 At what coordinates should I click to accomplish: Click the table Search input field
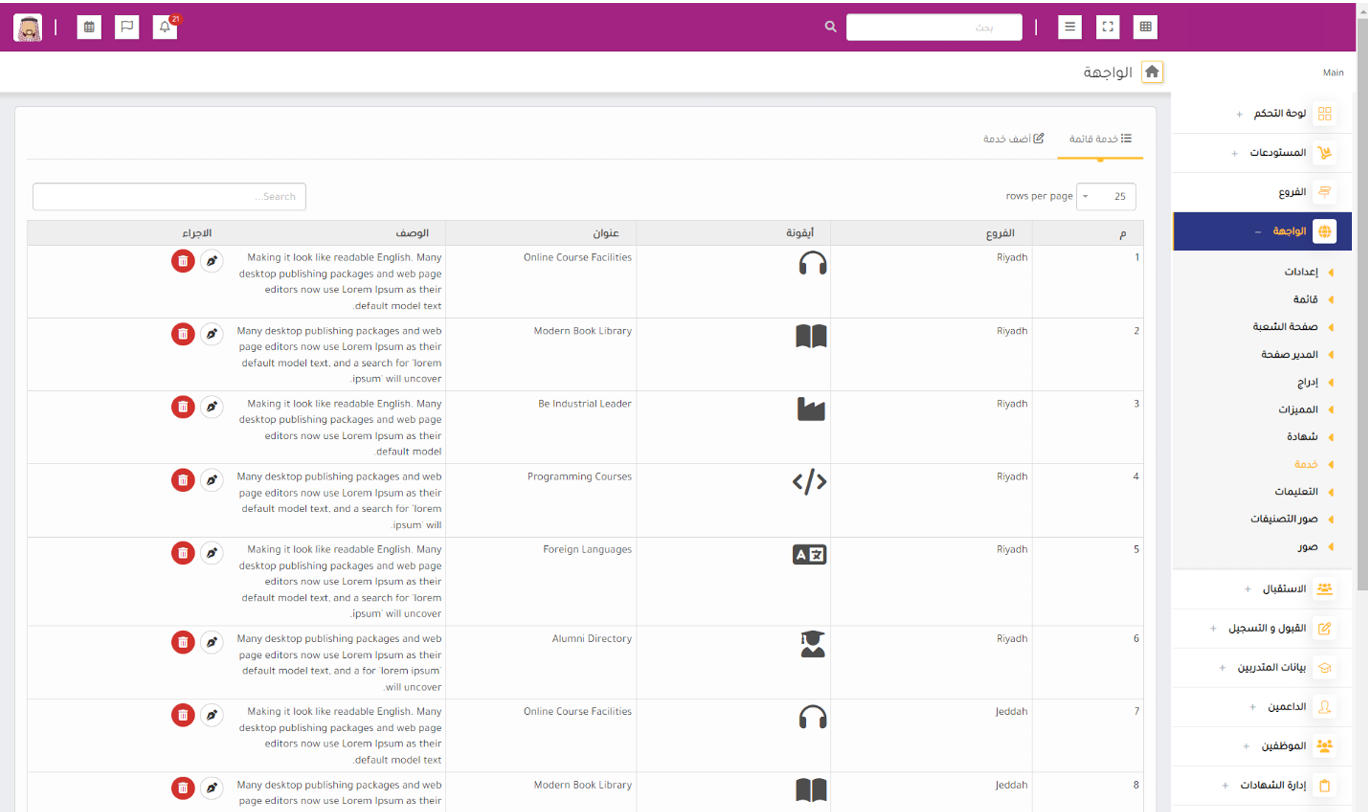pos(169,197)
